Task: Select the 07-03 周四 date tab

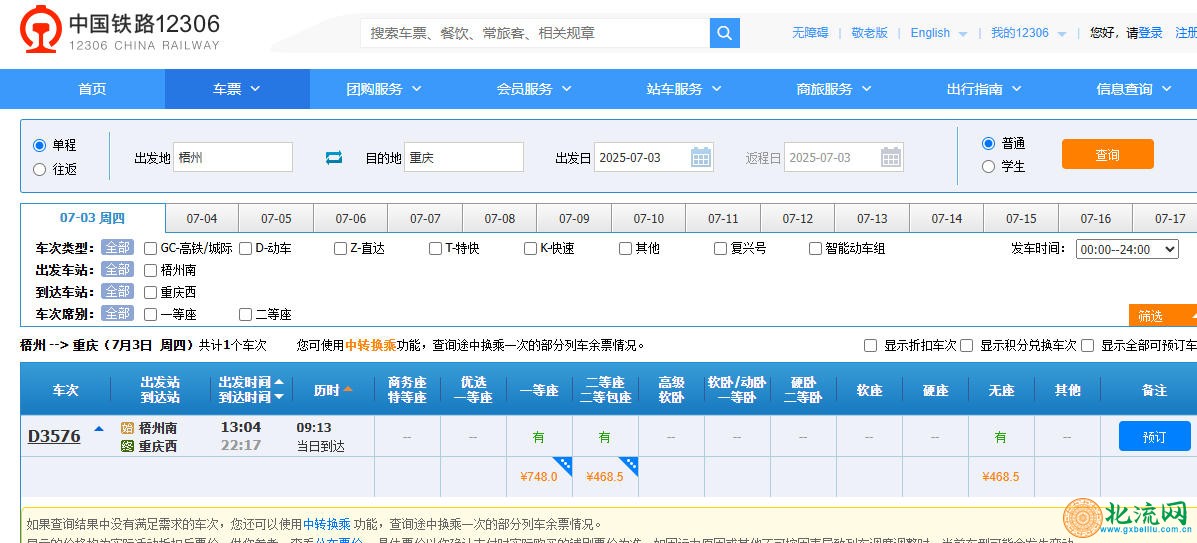Action: click(92, 218)
